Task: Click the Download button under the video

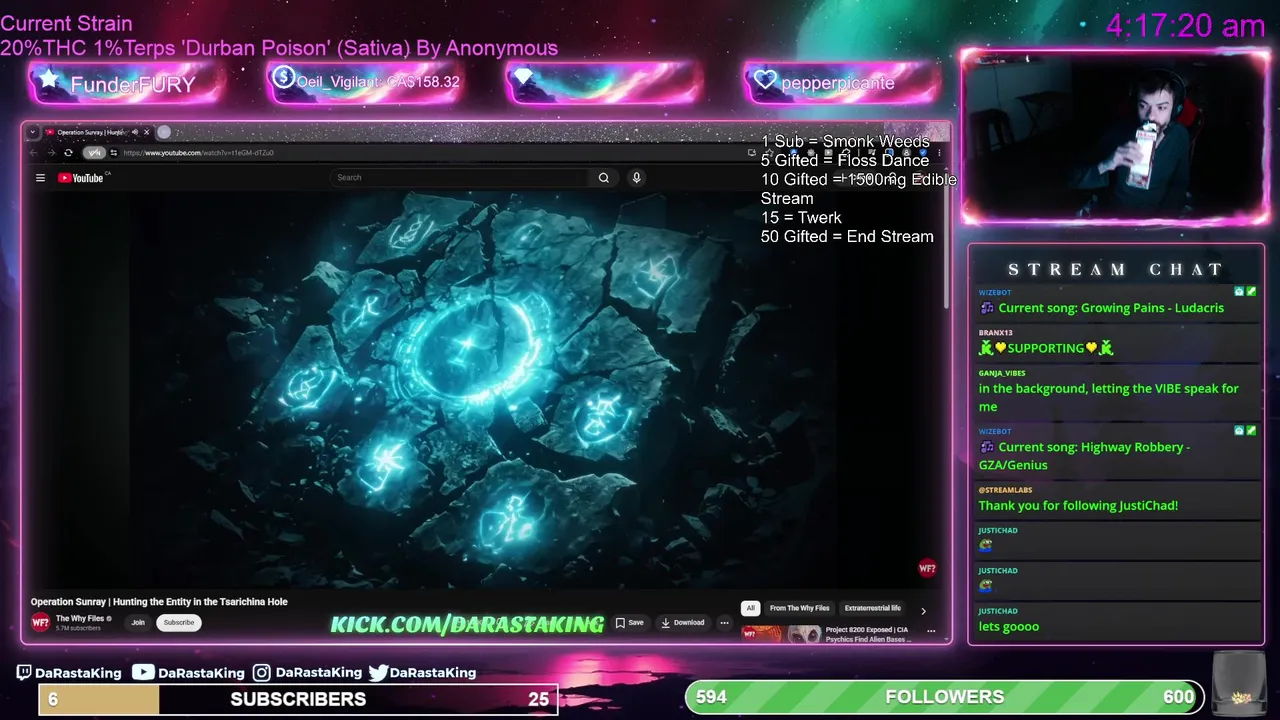Action: [682, 622]
